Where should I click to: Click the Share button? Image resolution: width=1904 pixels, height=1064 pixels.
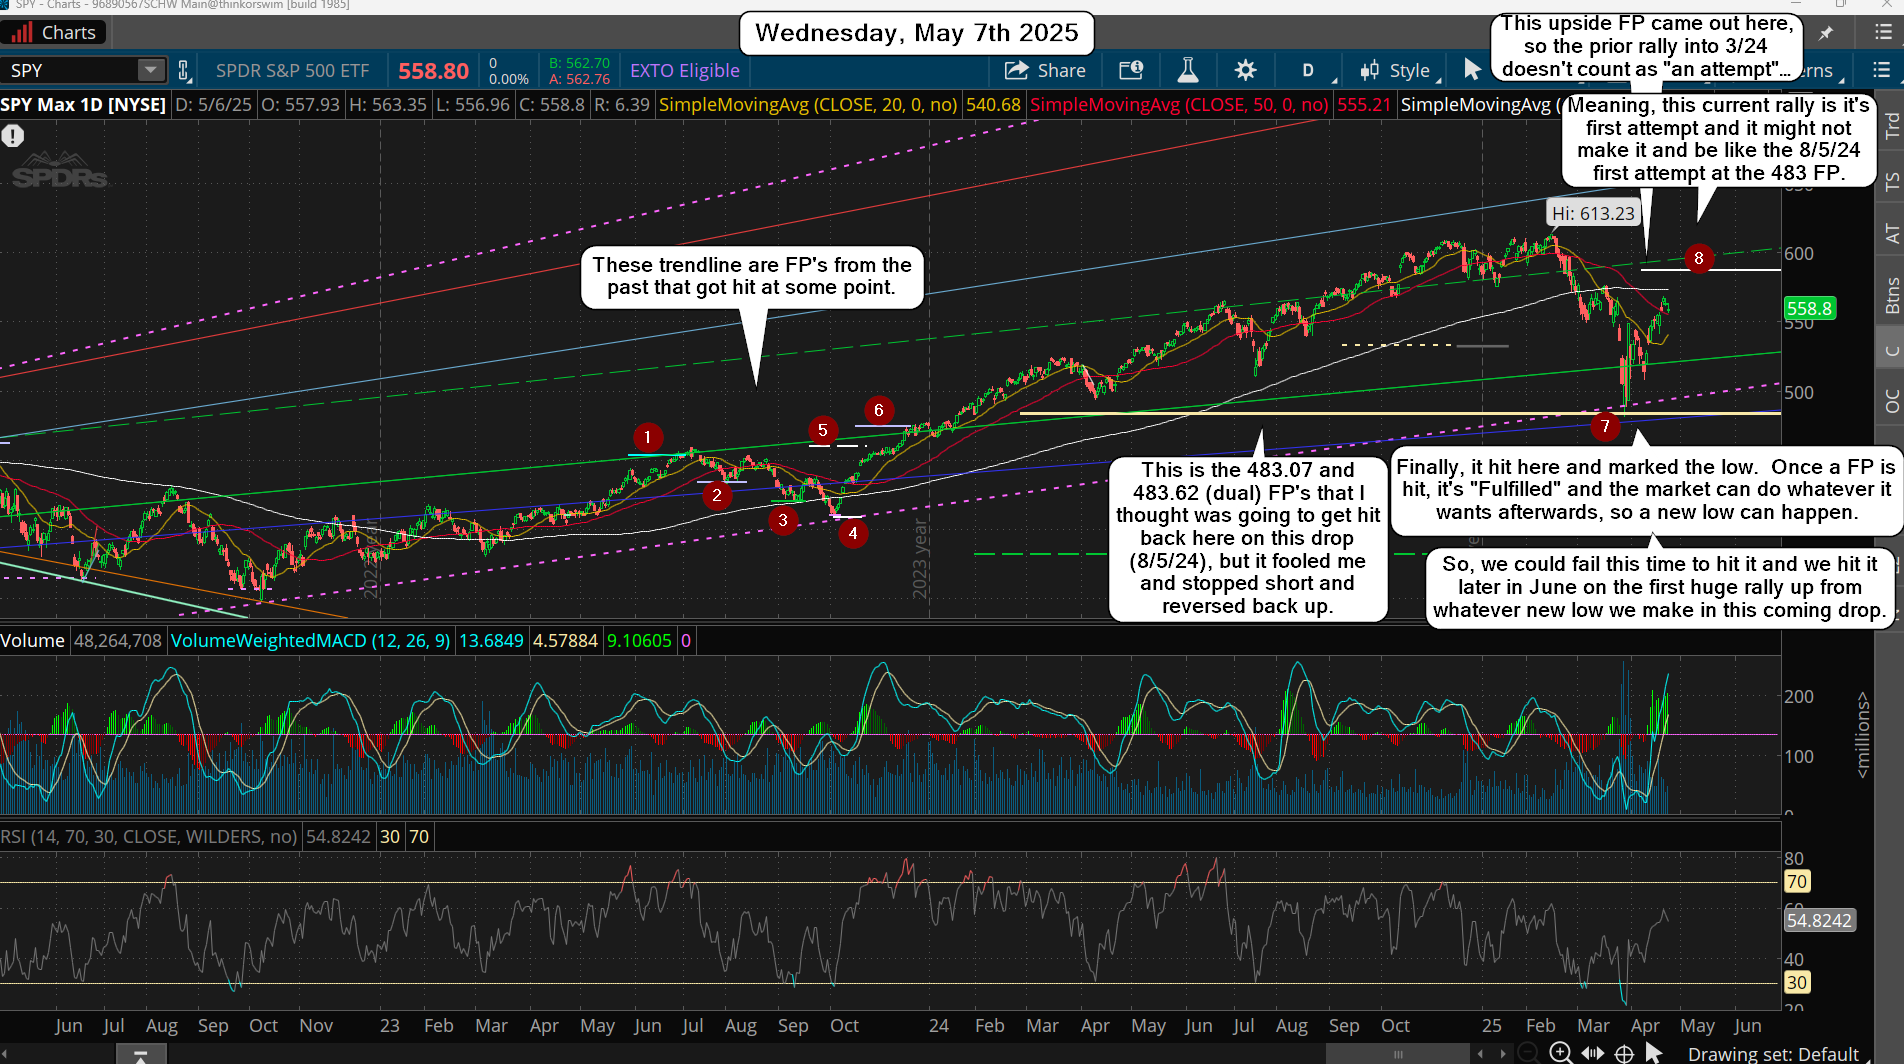pos(1045,70)
